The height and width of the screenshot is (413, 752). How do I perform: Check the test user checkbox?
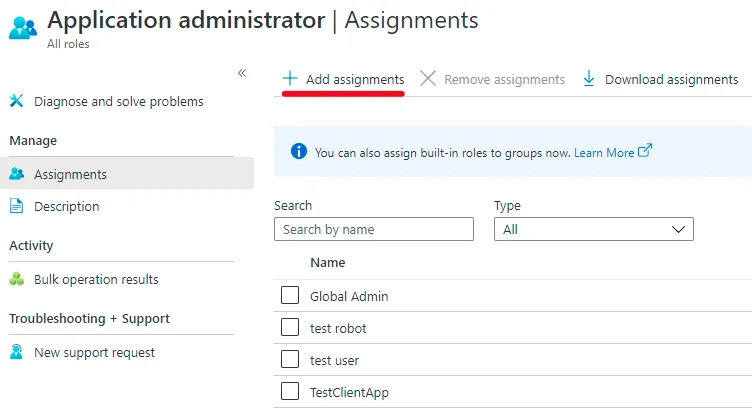(290, 360)
